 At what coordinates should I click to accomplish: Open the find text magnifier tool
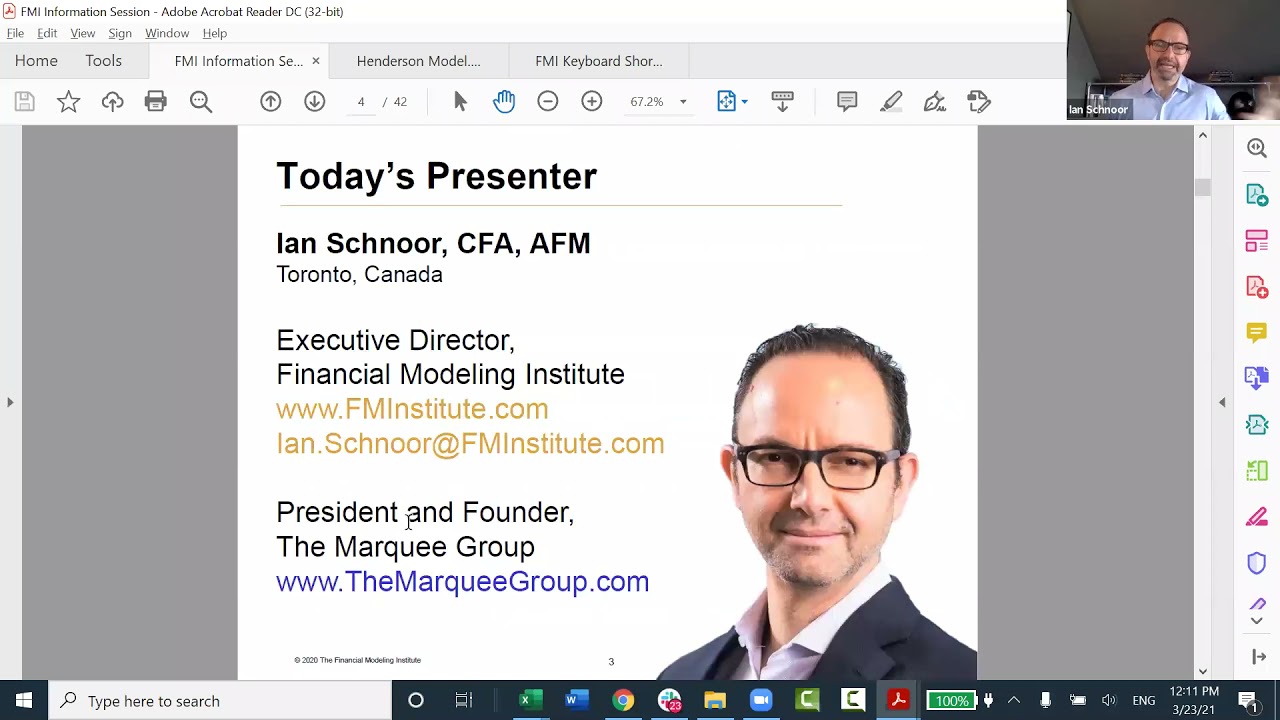click(x=201, y=101)
